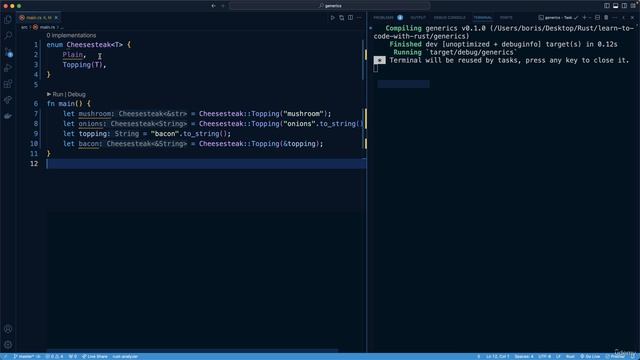Kill terminal with the trash icon

[x=606, y=18]
